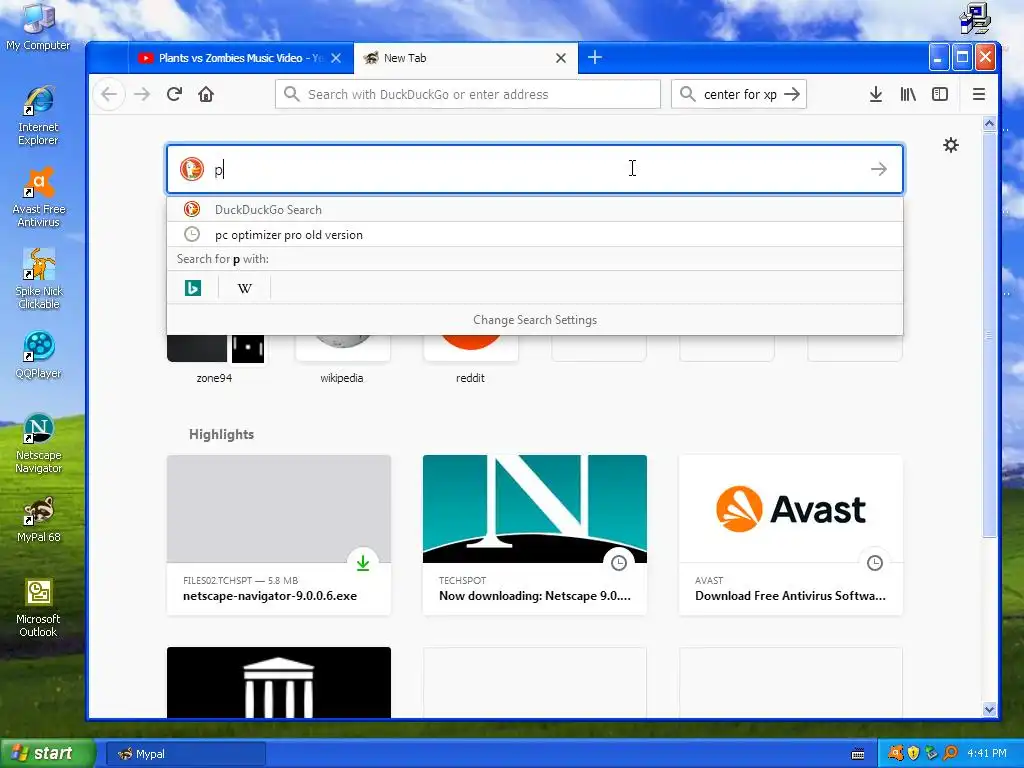Maximize the Mypal browser window
This screenshot has height=768, width=1024.
pyautogui.click(x=962, y=58)
